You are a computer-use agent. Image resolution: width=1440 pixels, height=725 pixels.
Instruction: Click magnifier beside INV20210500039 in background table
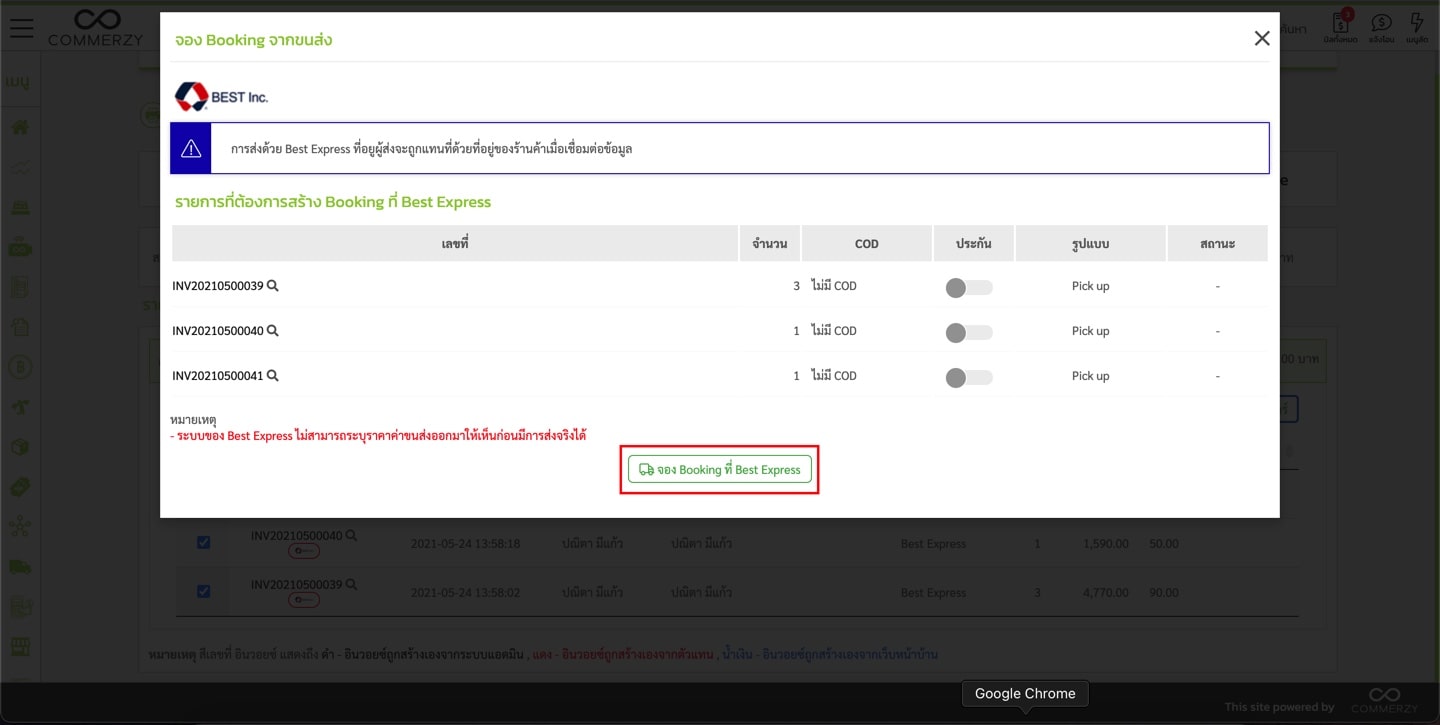coord(351,584)
